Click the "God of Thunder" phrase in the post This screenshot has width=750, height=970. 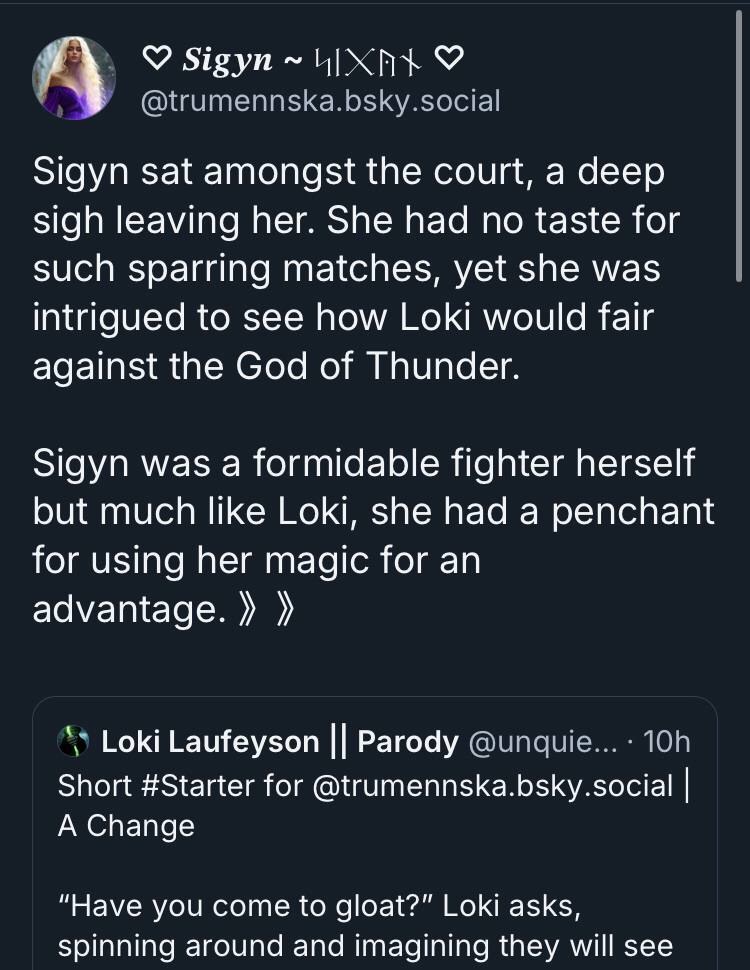(377, 365)
